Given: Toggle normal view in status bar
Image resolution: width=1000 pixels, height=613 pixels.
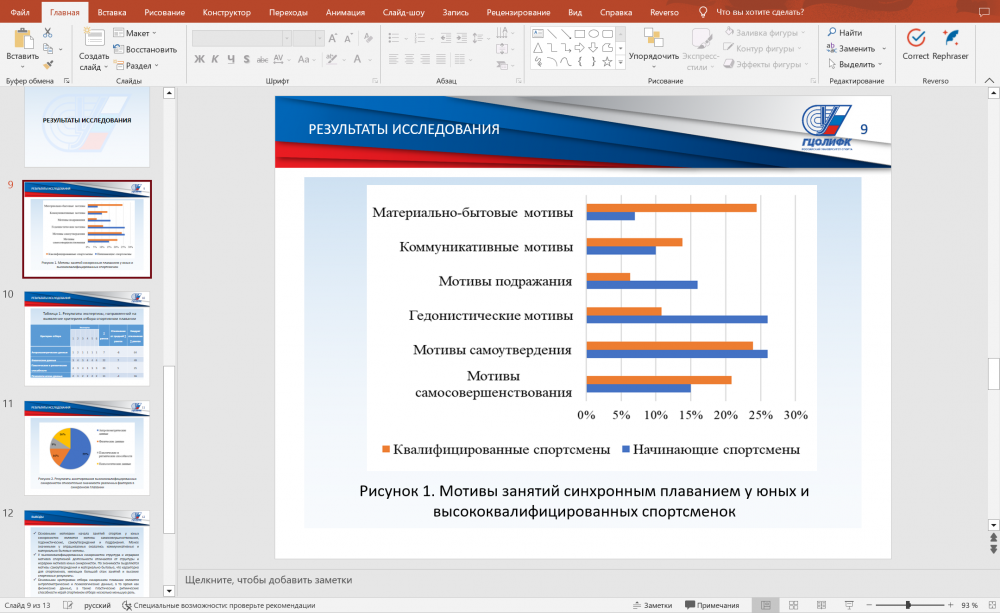Looking at the screenshot, I should [x=766, y=605].
